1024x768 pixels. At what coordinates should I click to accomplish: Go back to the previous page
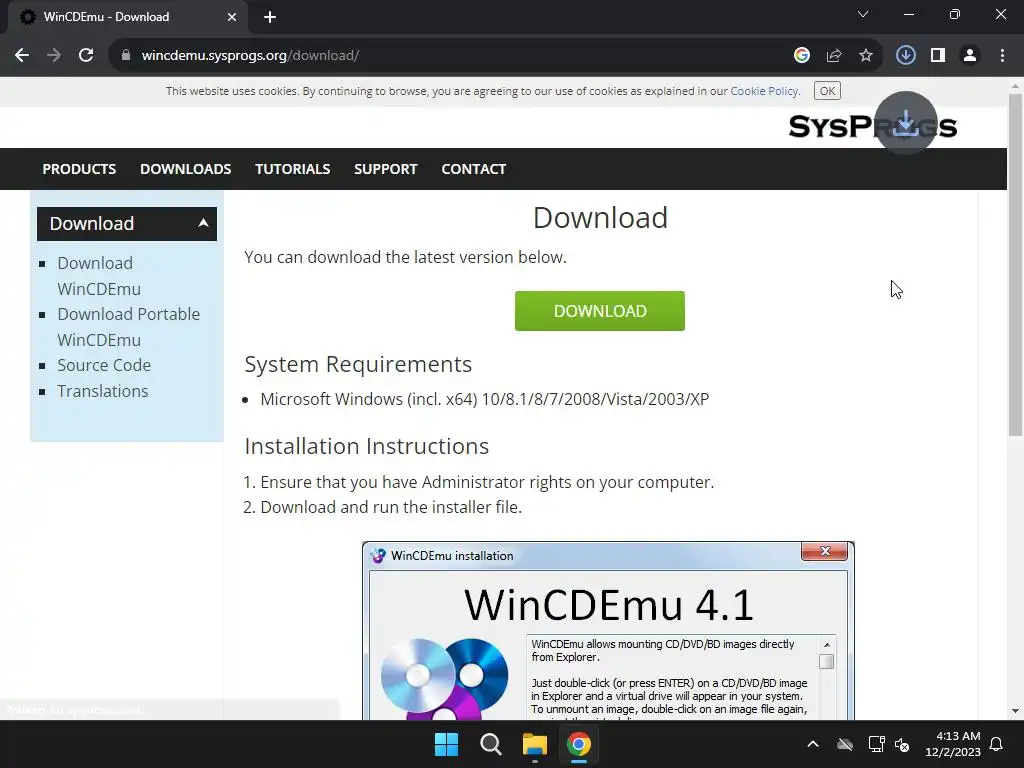pyautogui.click(x=22, y=56)
